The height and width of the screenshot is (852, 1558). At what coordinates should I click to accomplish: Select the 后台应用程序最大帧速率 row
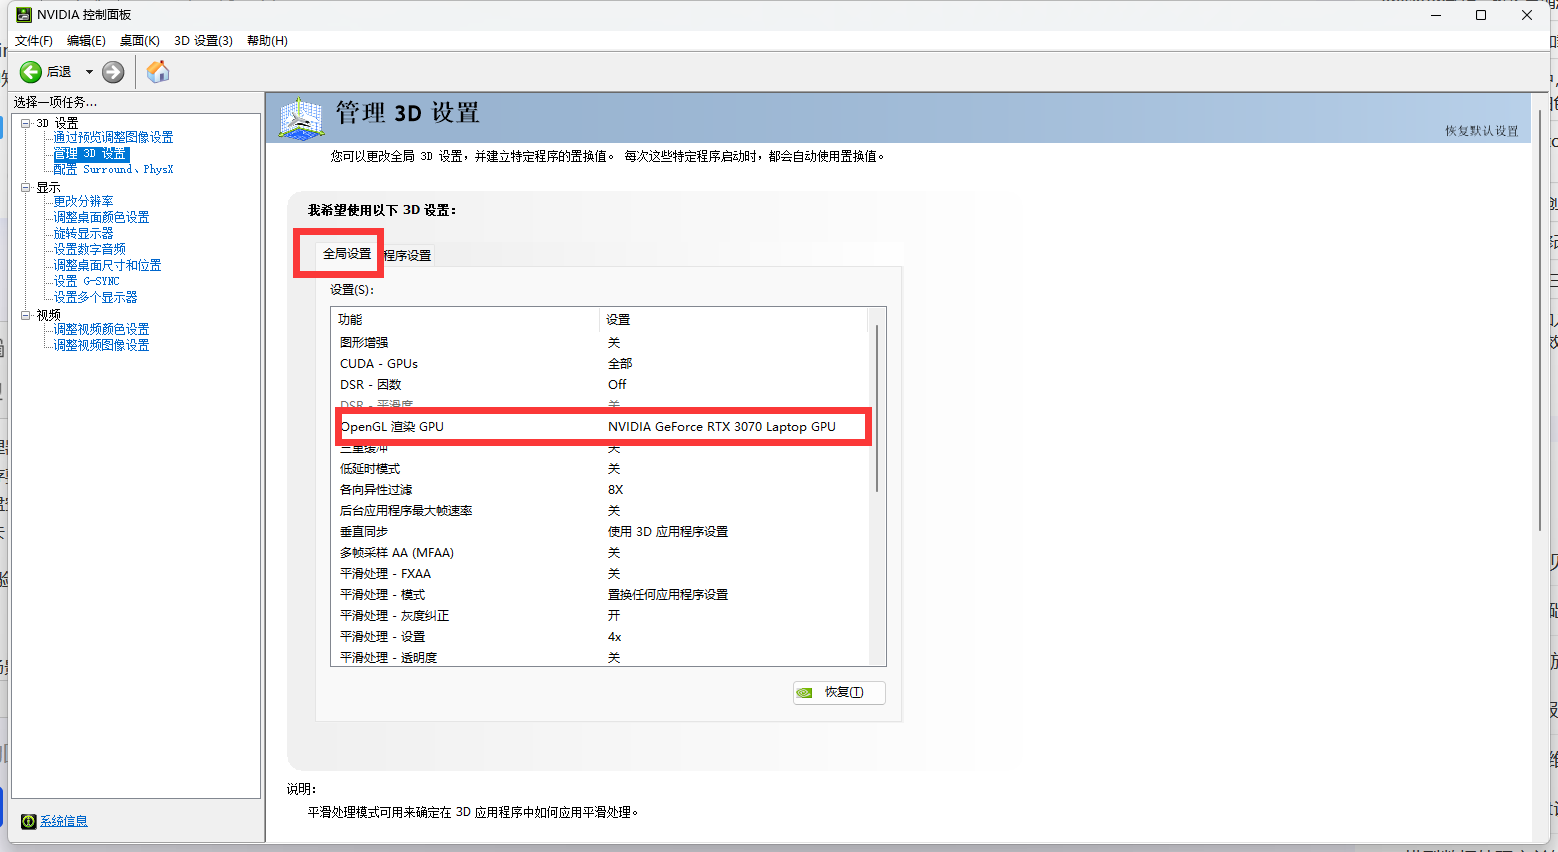(x=600, y=511)
